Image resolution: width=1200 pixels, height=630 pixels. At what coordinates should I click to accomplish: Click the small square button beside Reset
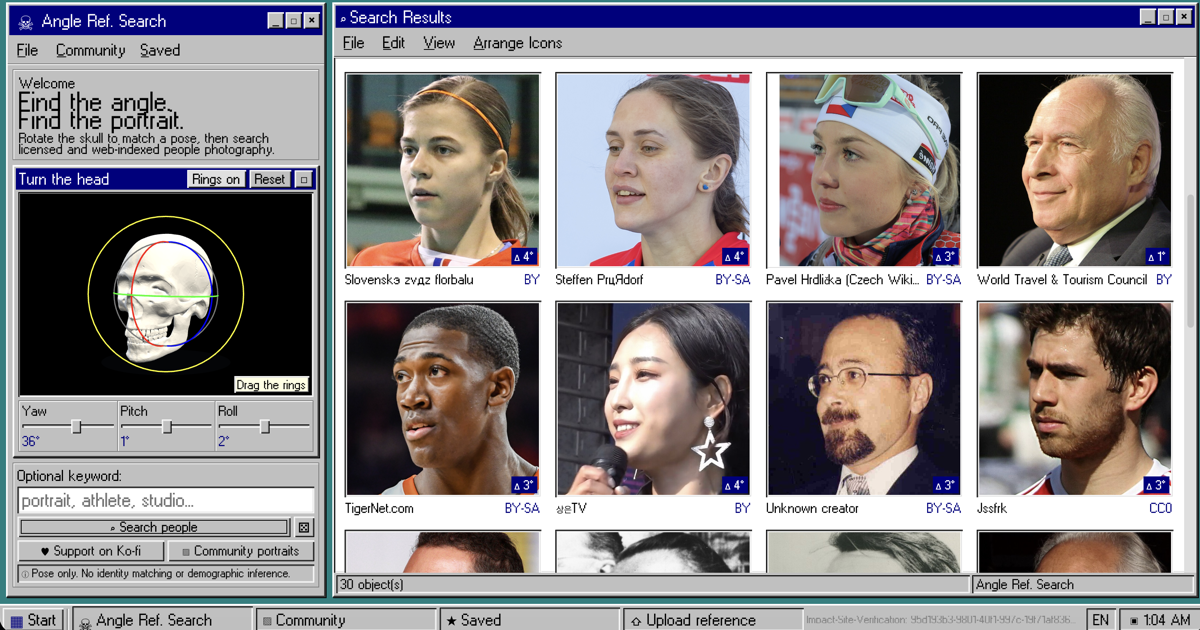pyautogui.click(x=304, y=179)
